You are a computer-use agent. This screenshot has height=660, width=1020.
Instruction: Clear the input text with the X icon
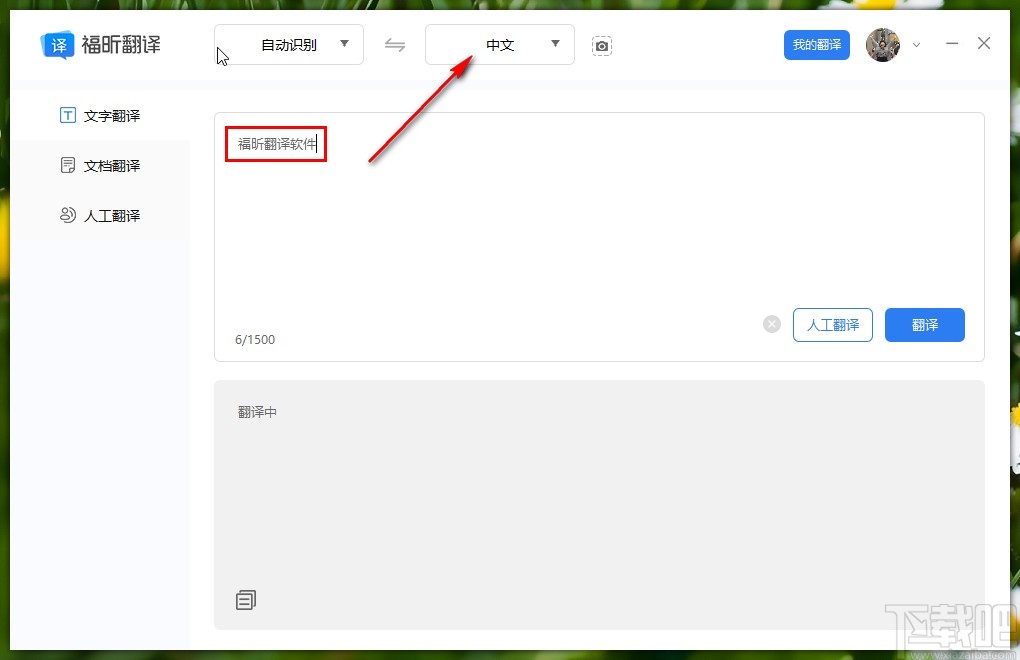click(x=772, y=324)
